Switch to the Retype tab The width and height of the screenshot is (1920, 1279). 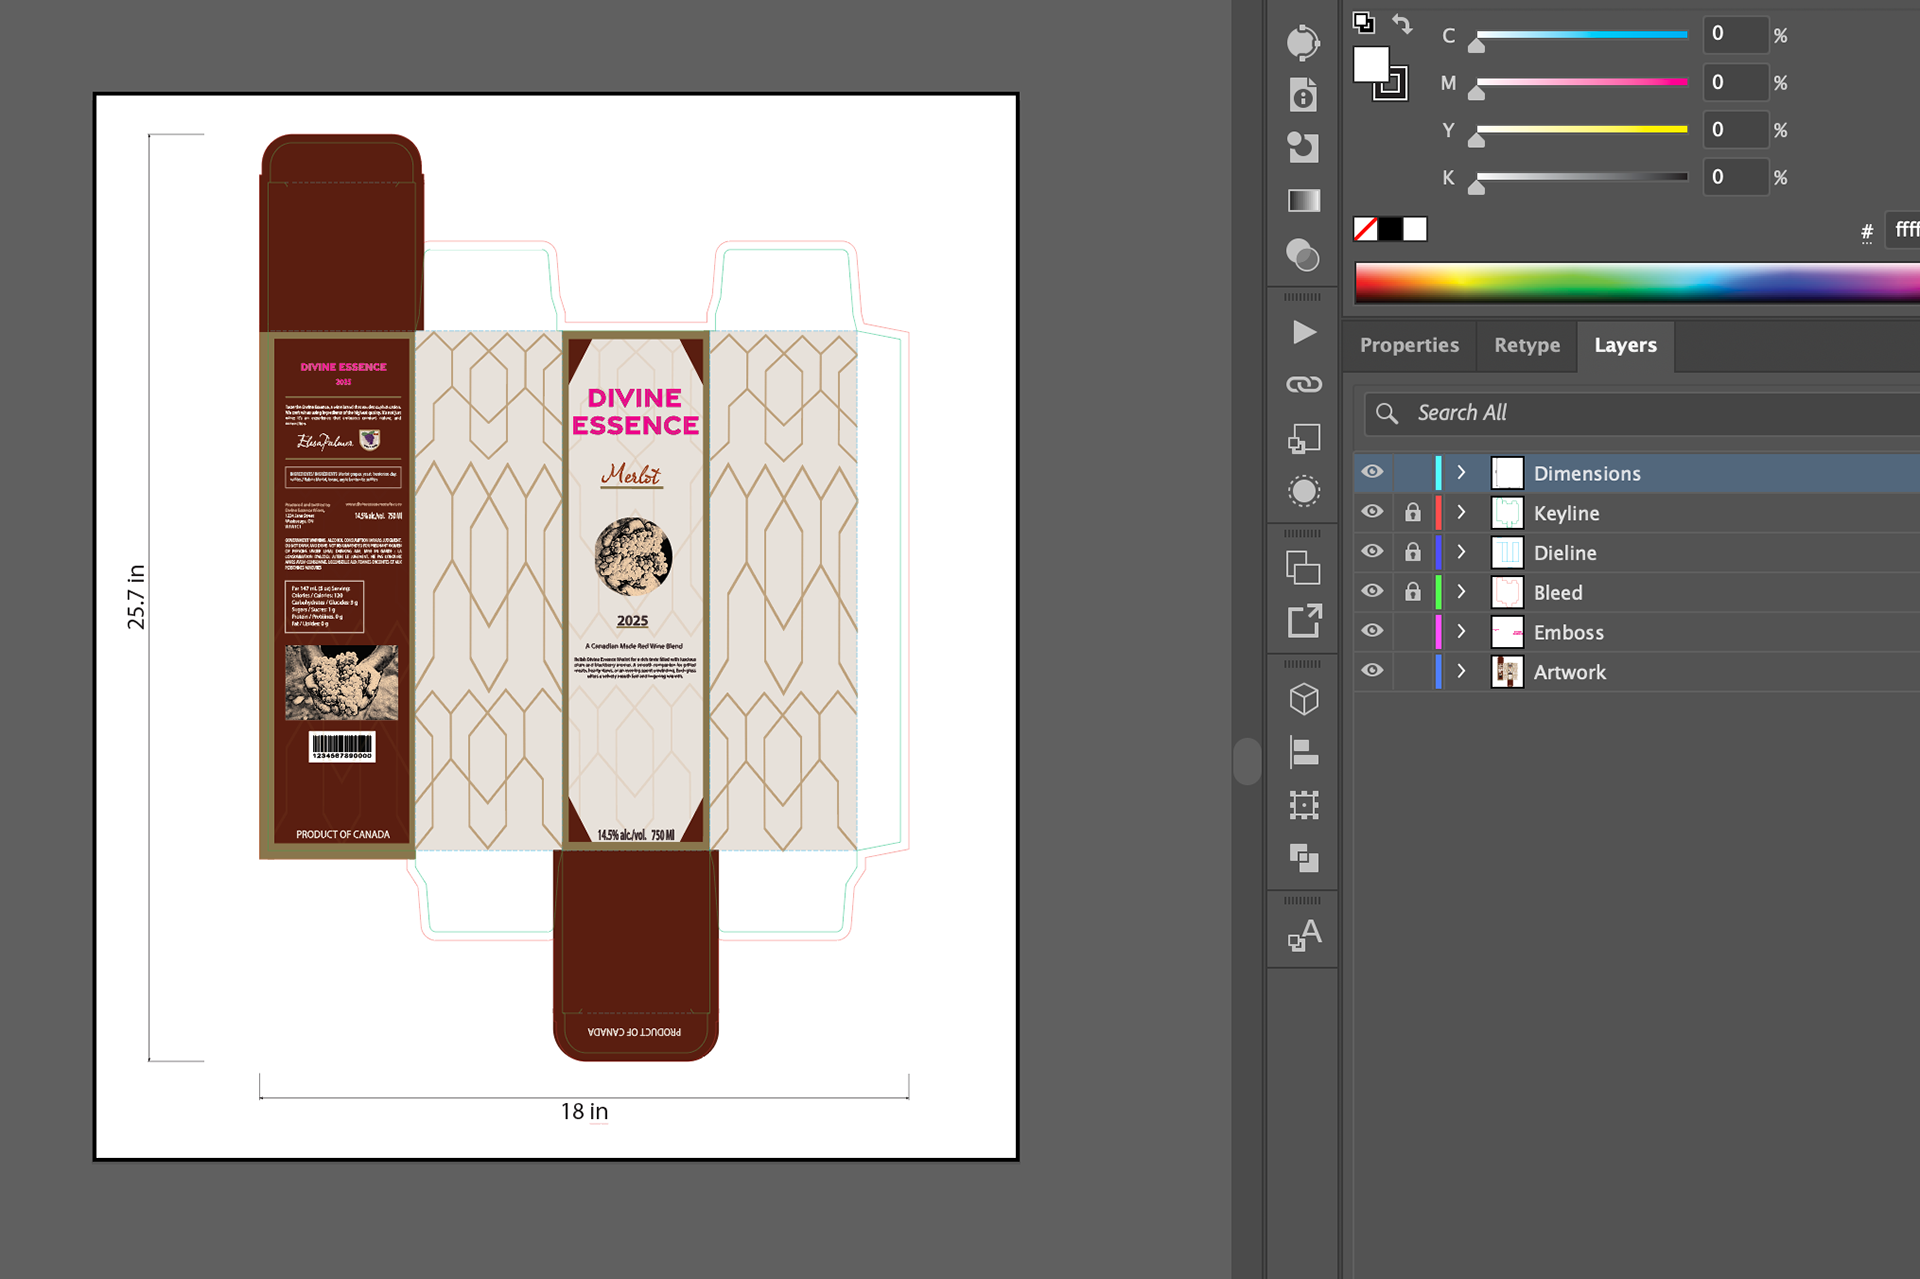point(1527,346)
